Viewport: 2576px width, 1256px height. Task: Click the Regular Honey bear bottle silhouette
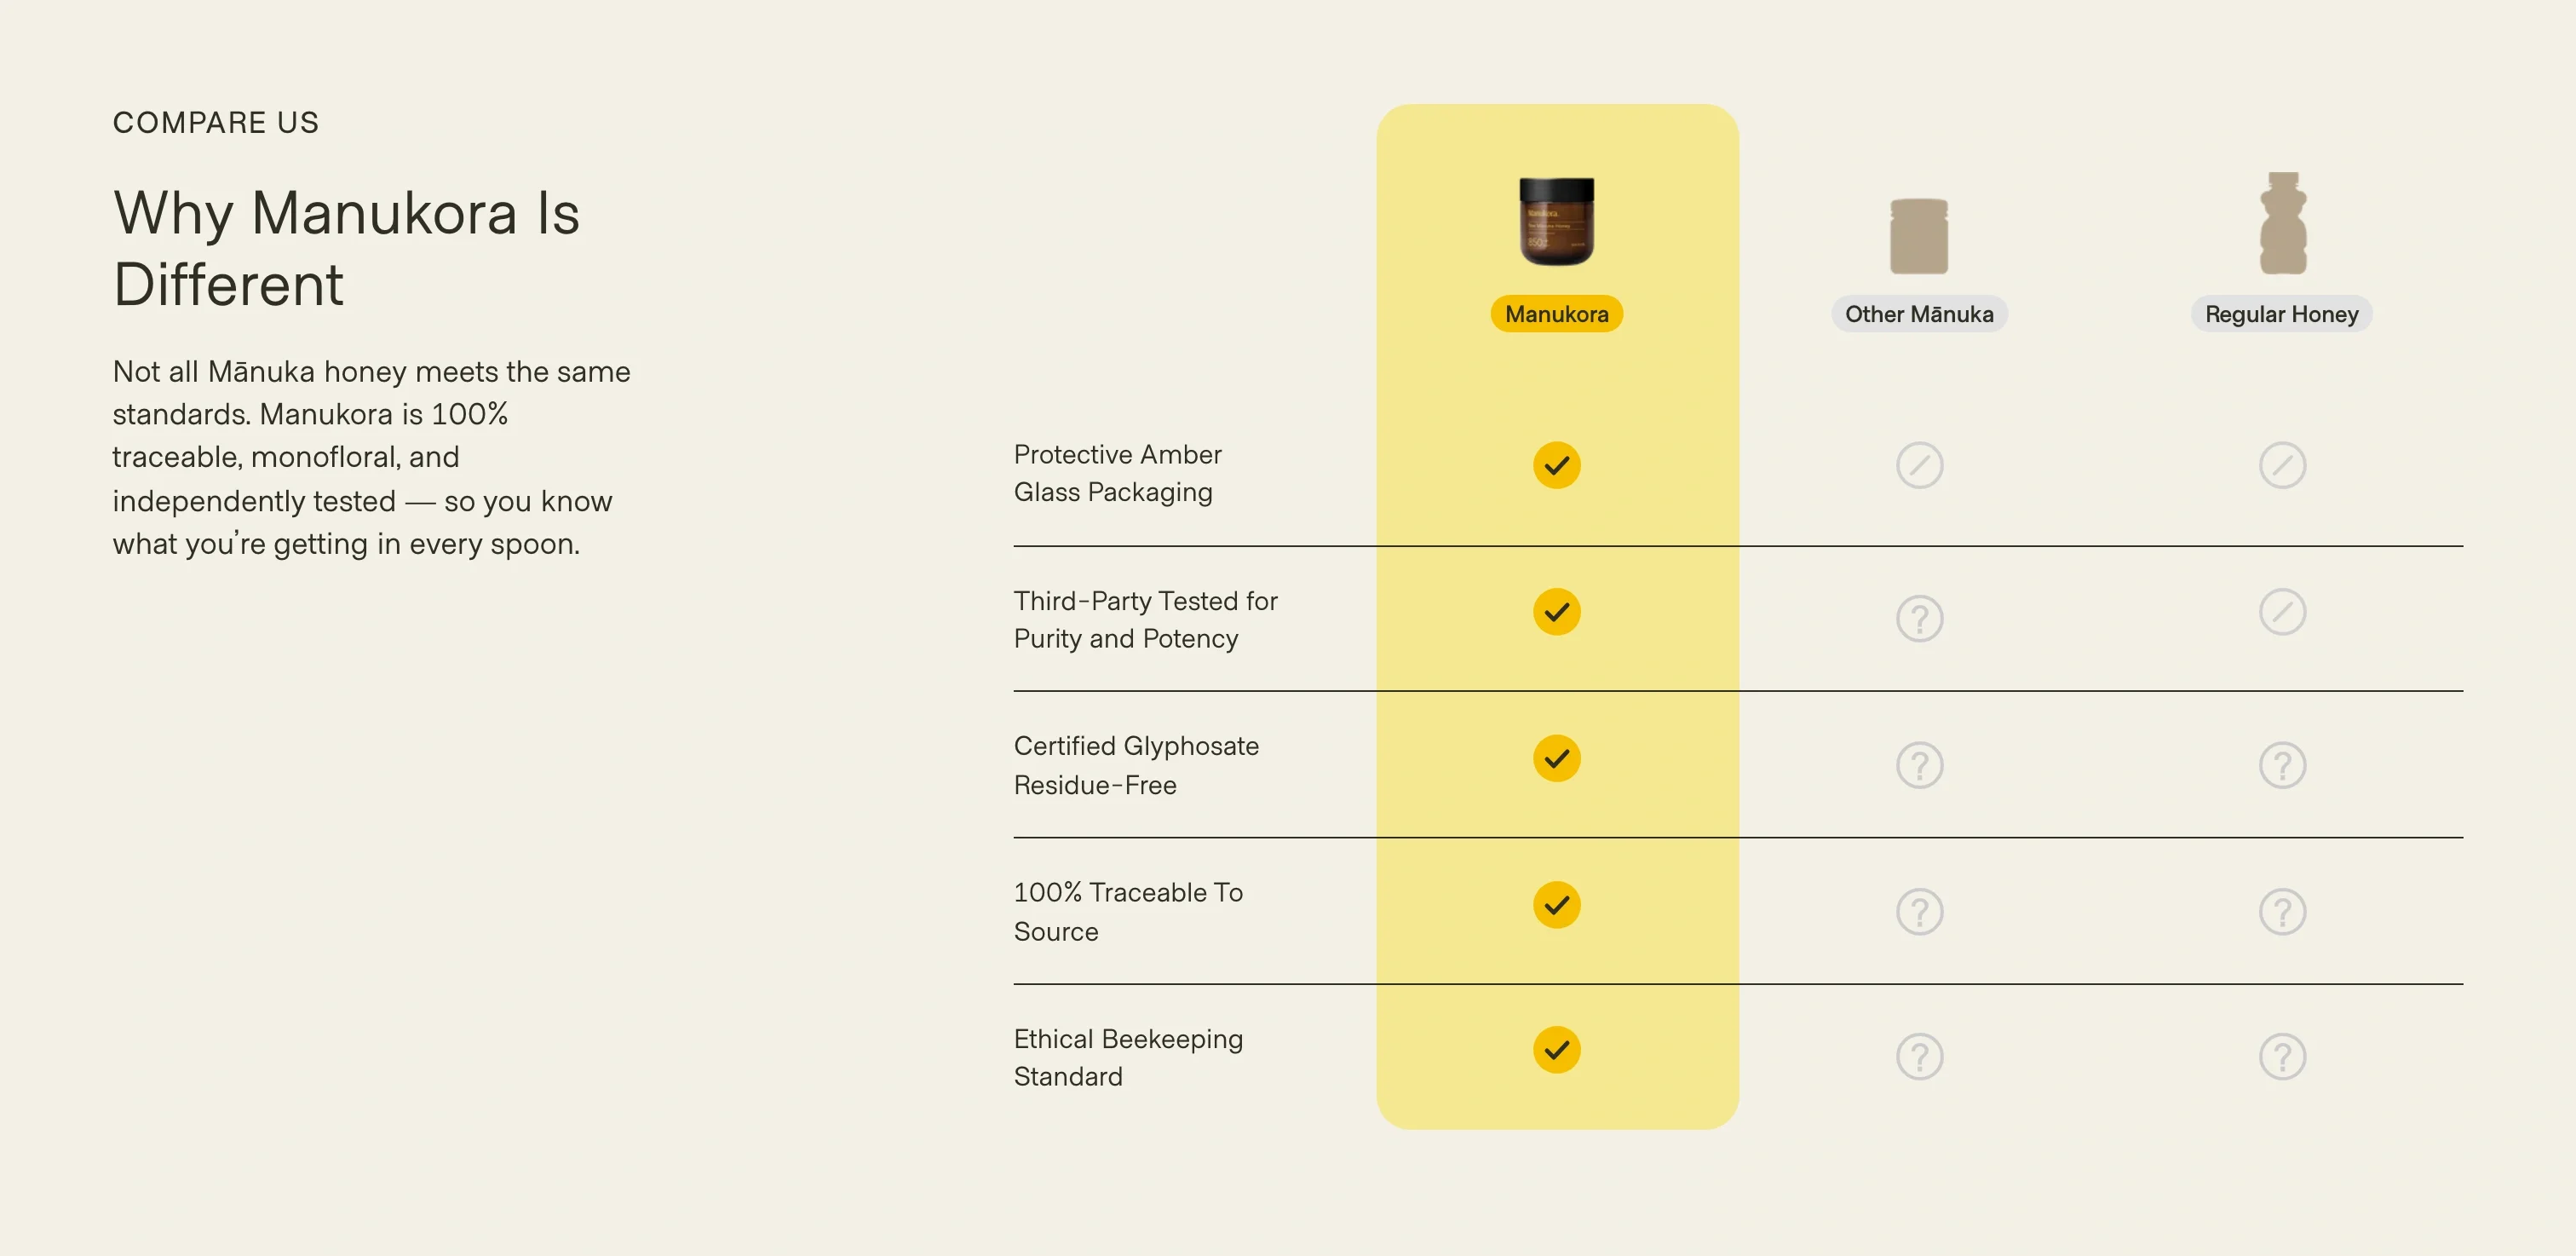[2282, 224]
